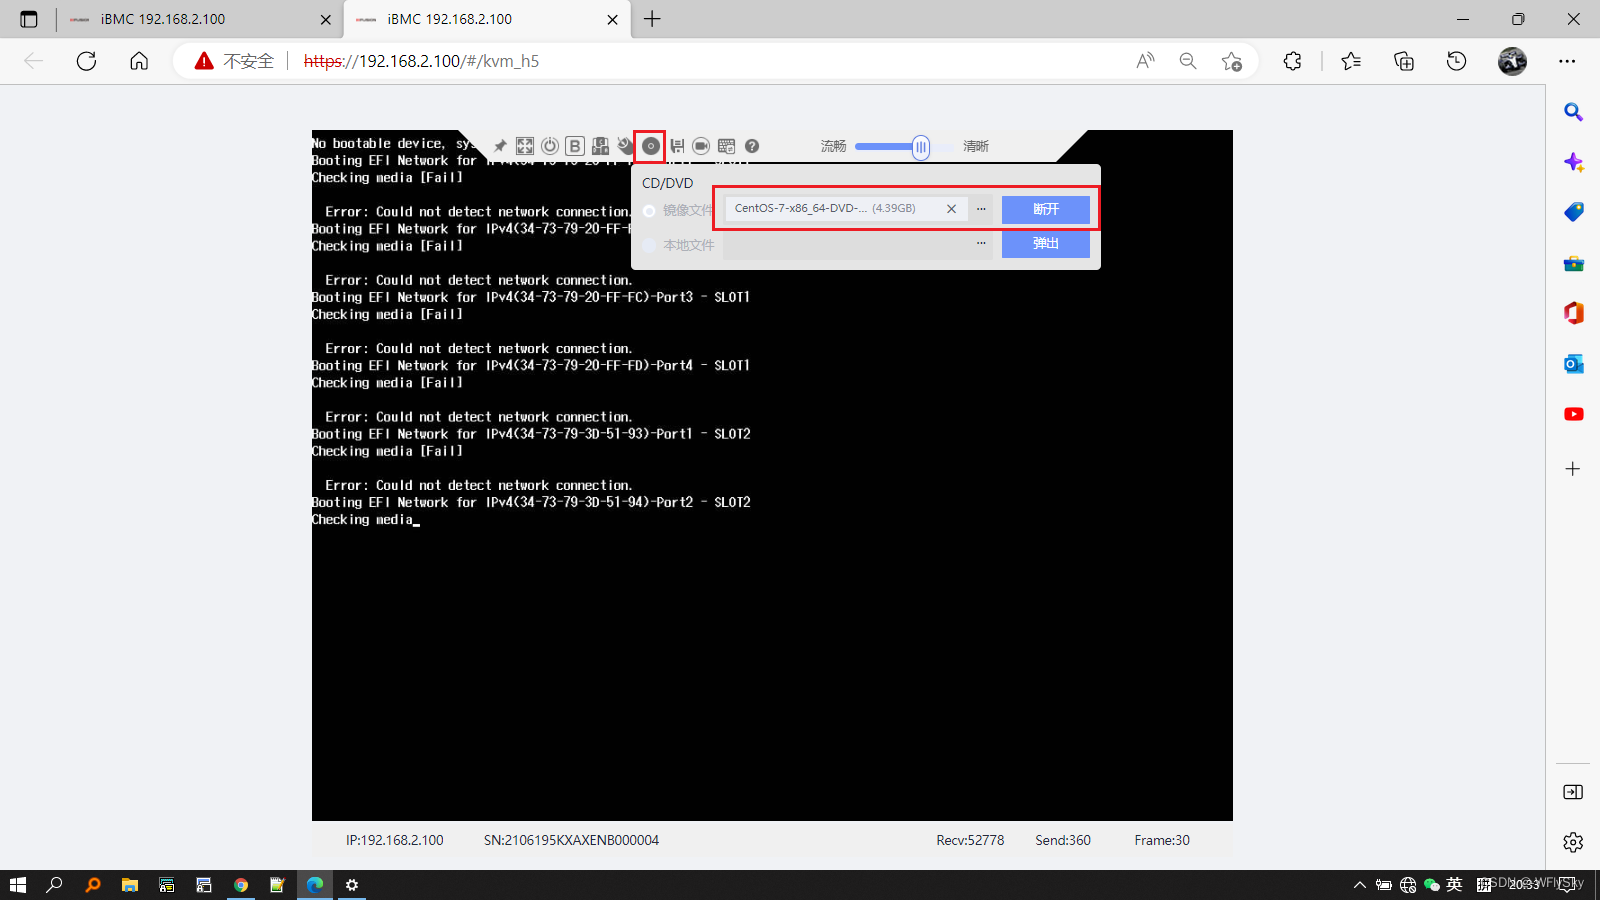Open Google Chrome from the taskbar
Screen dimensions: 1600x900
241,885
